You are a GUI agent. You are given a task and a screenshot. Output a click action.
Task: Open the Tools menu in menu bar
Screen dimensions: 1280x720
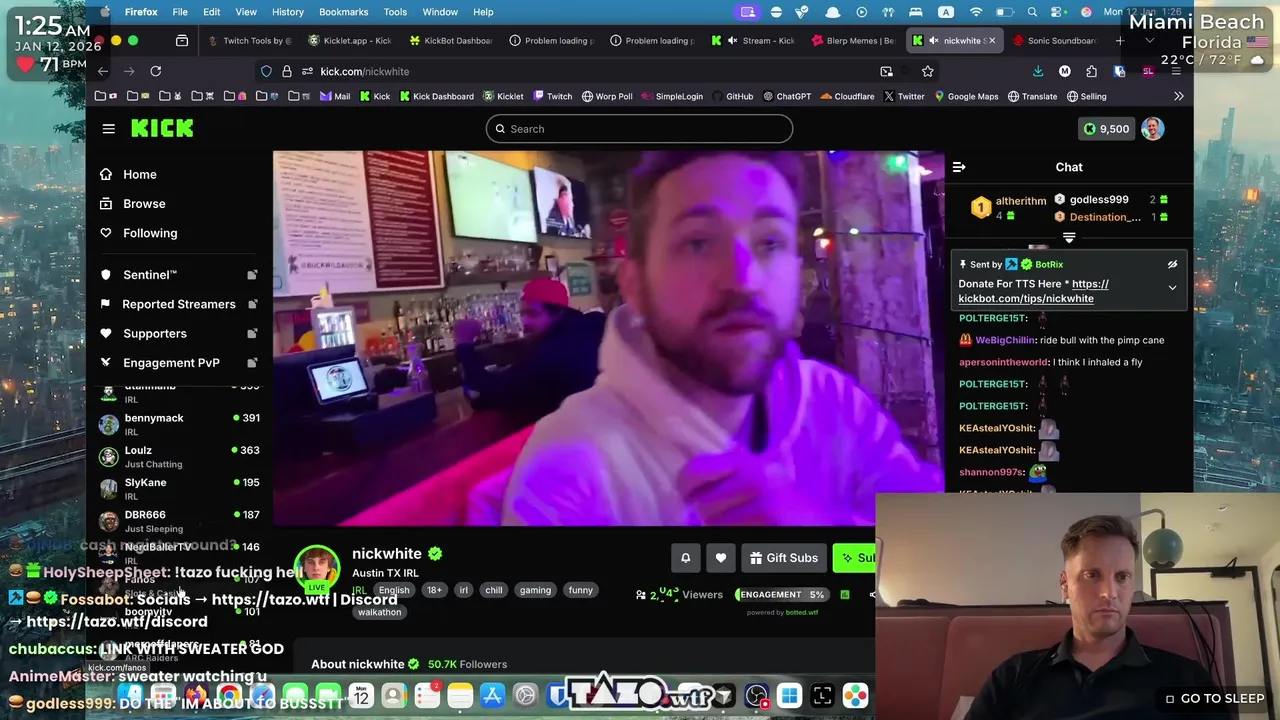[x=395, y=12]
